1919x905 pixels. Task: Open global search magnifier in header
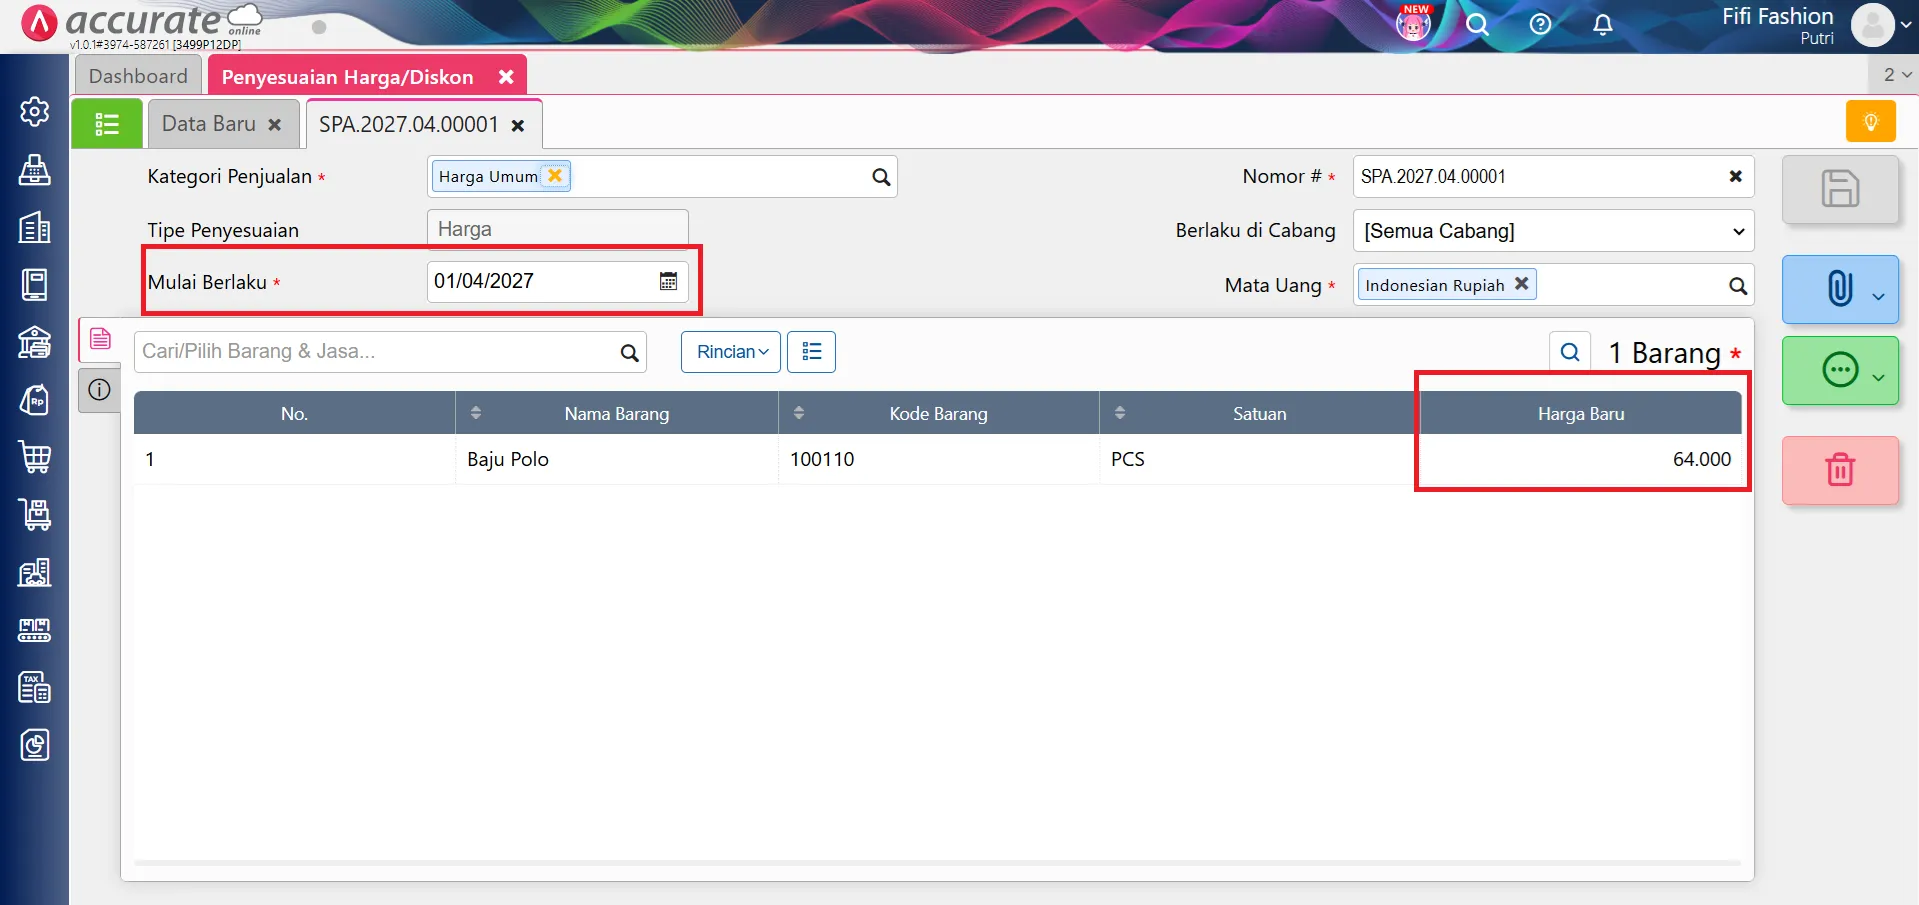pyautogui.click(x=1477, y=24)
